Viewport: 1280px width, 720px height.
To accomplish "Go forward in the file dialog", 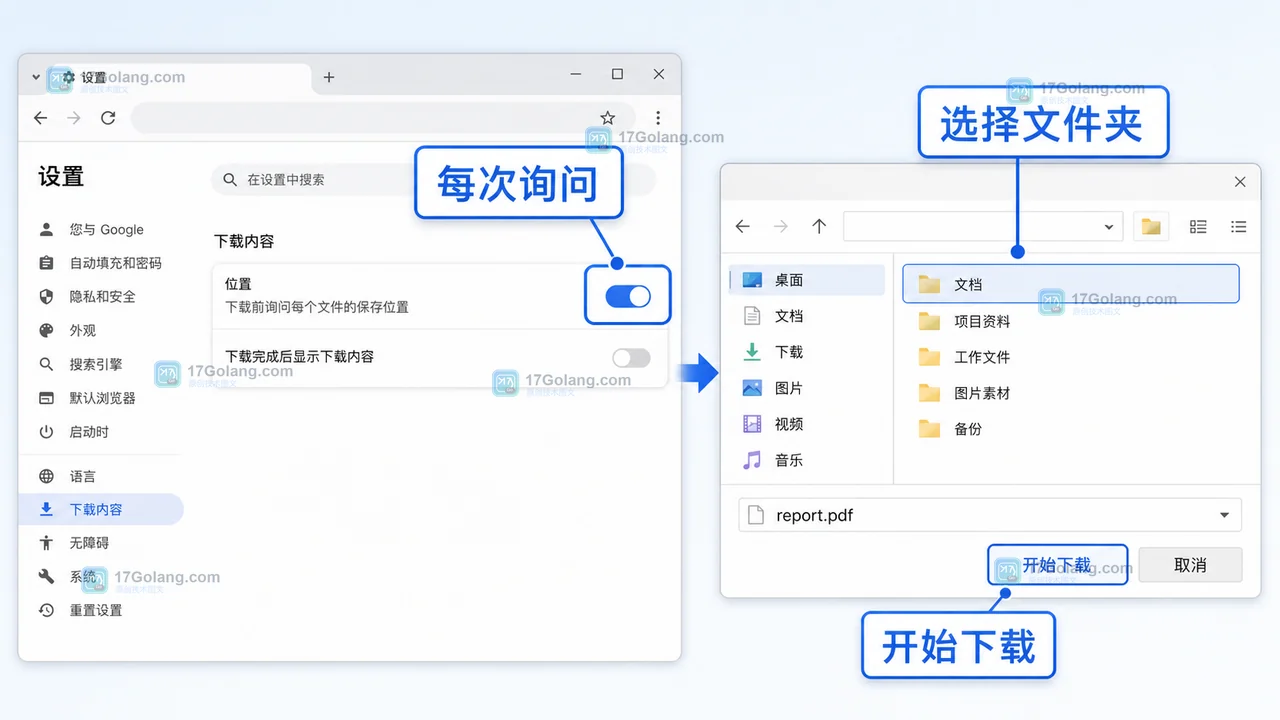I will pyautogui.click(x=781, y=227).
